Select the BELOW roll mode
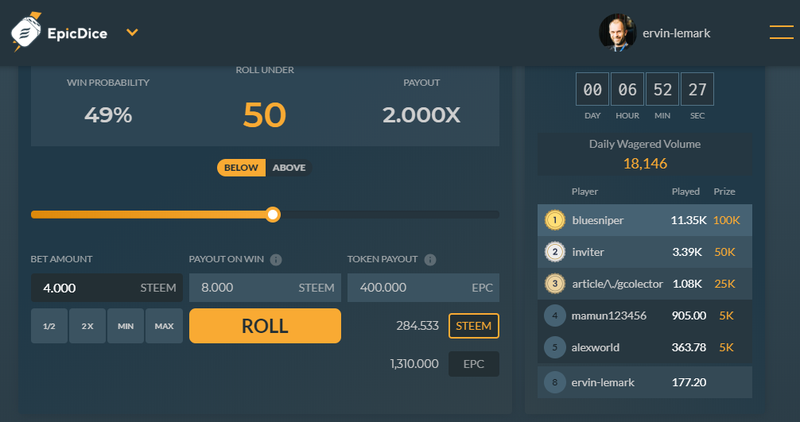The width and height of the screenshot is (800, 422). pos(241,167)
